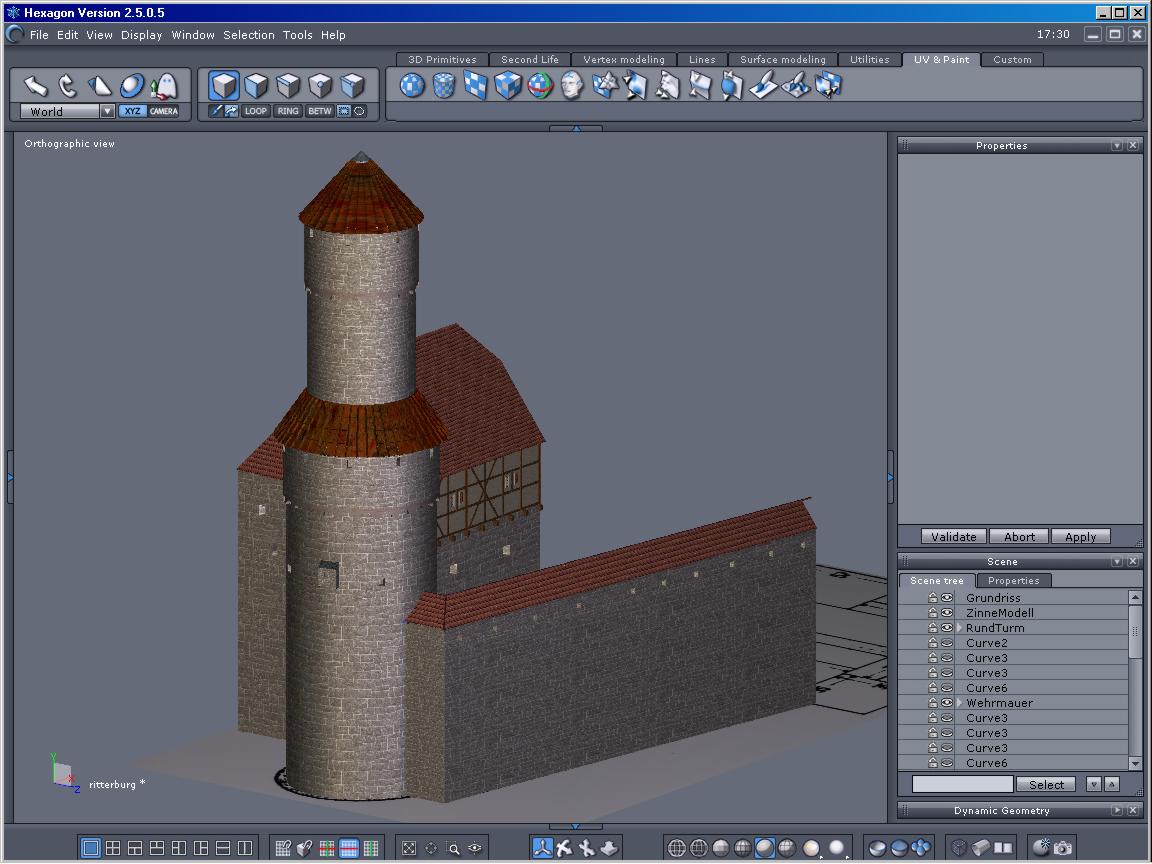The width and height of the screenshot is (1152, 864).
Task: Toggle the lock icon for ZinneModell
Action: (933, 613)
